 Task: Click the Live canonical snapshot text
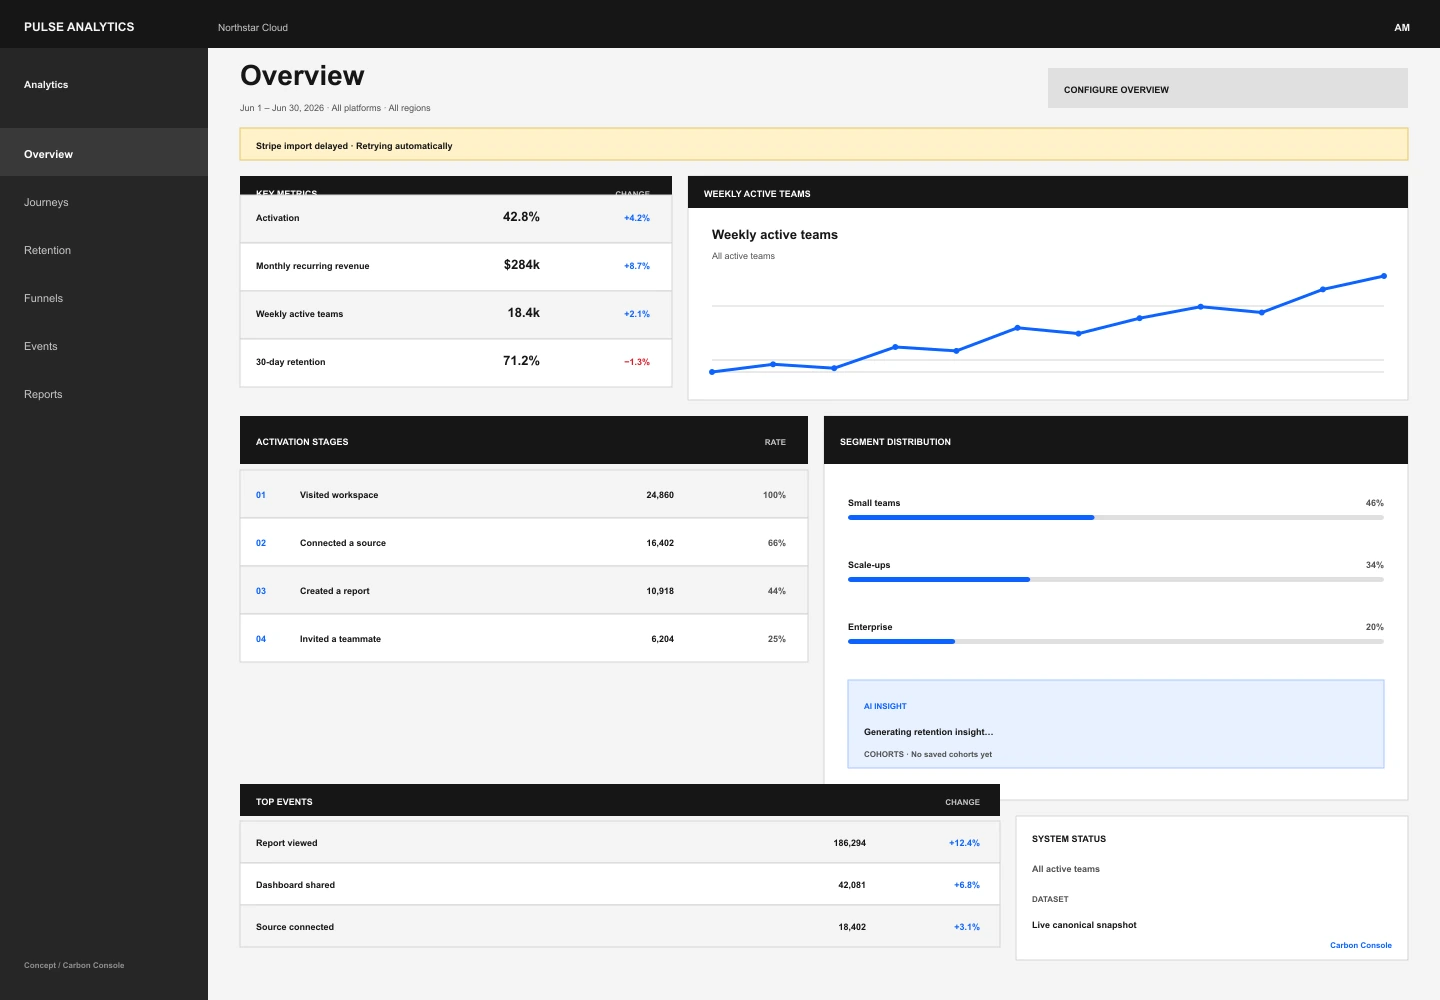click(x=1084, y=925)
